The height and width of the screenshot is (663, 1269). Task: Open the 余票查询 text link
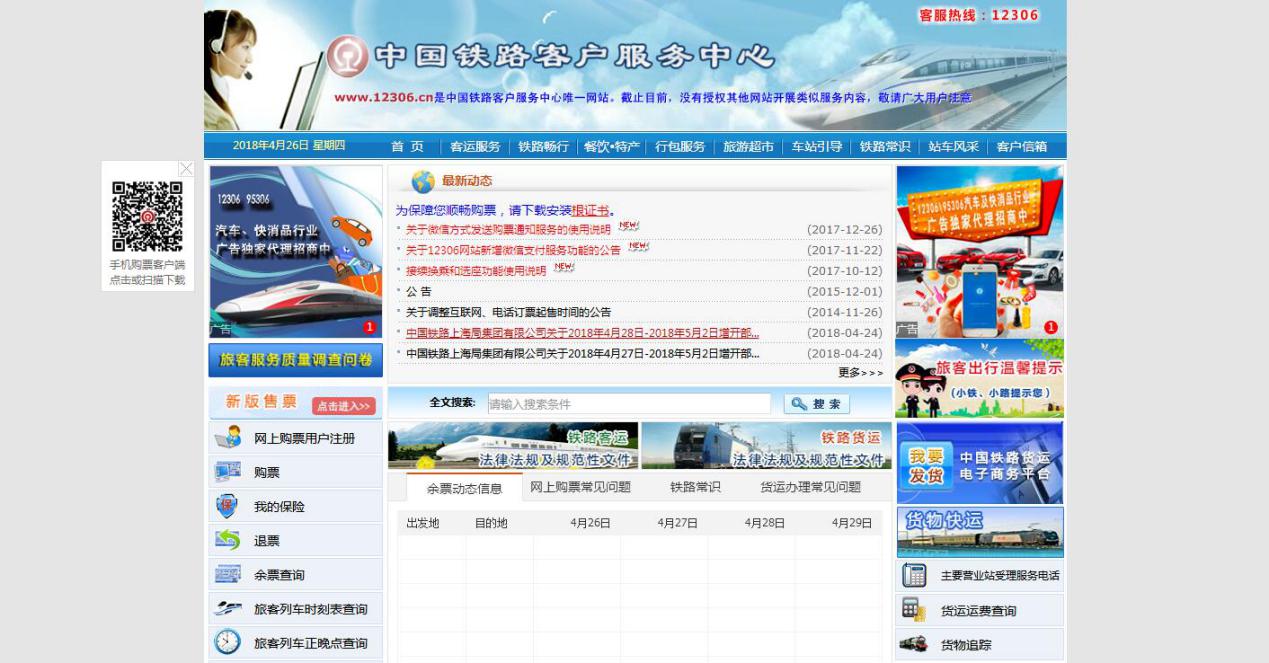(279, 575)
